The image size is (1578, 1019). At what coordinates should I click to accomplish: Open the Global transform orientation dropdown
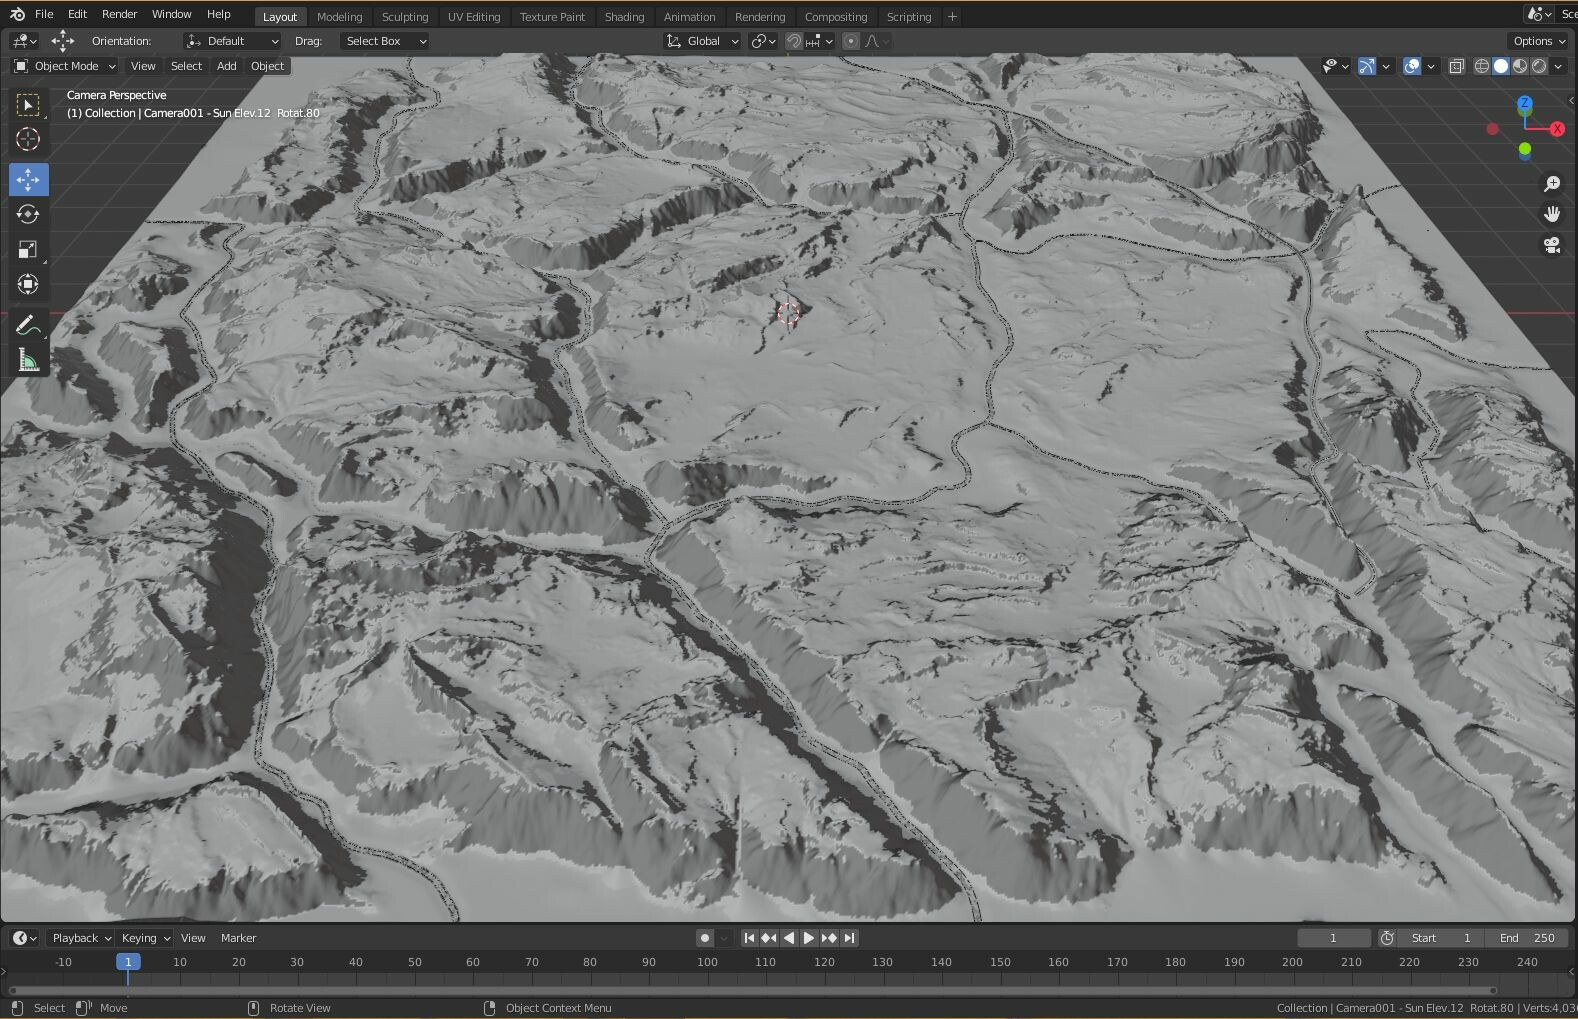pos(703,41)
